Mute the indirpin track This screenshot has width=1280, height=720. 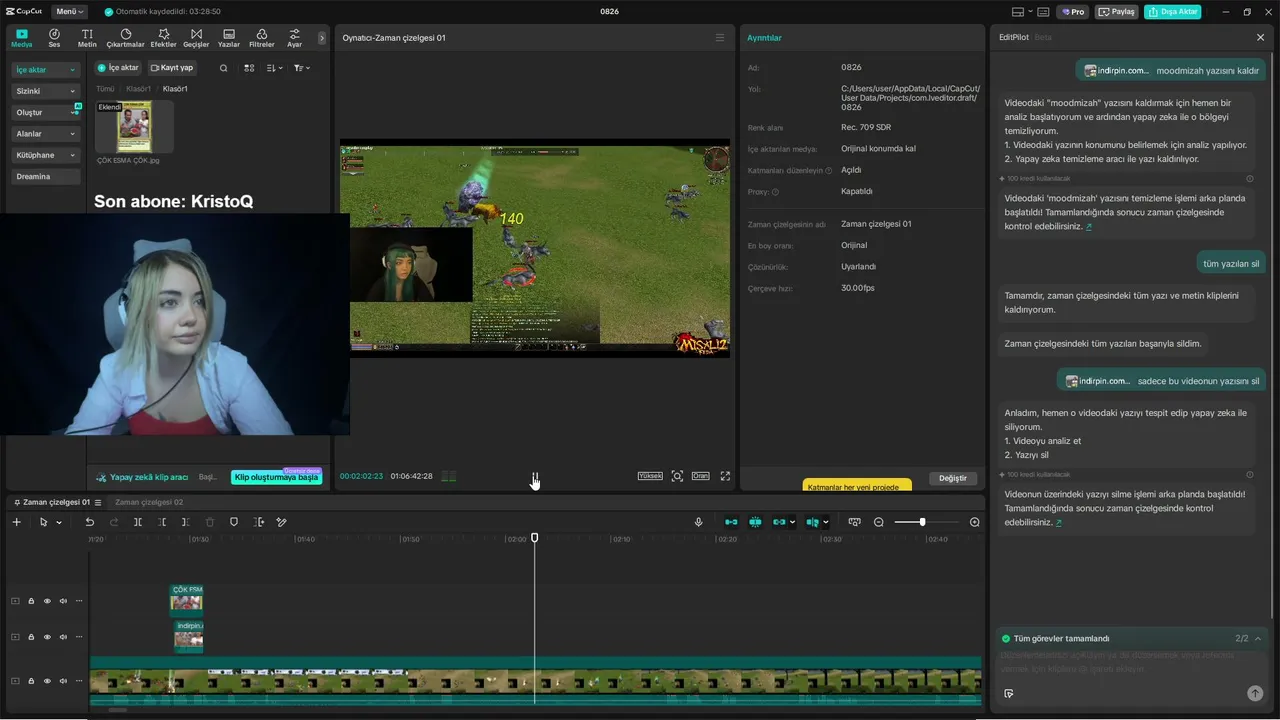tap(63, 637)
